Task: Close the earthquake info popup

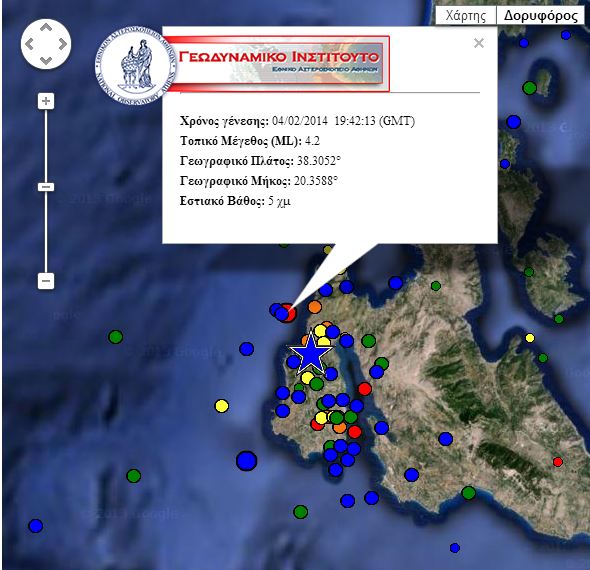Action: [x=479, y=43]
